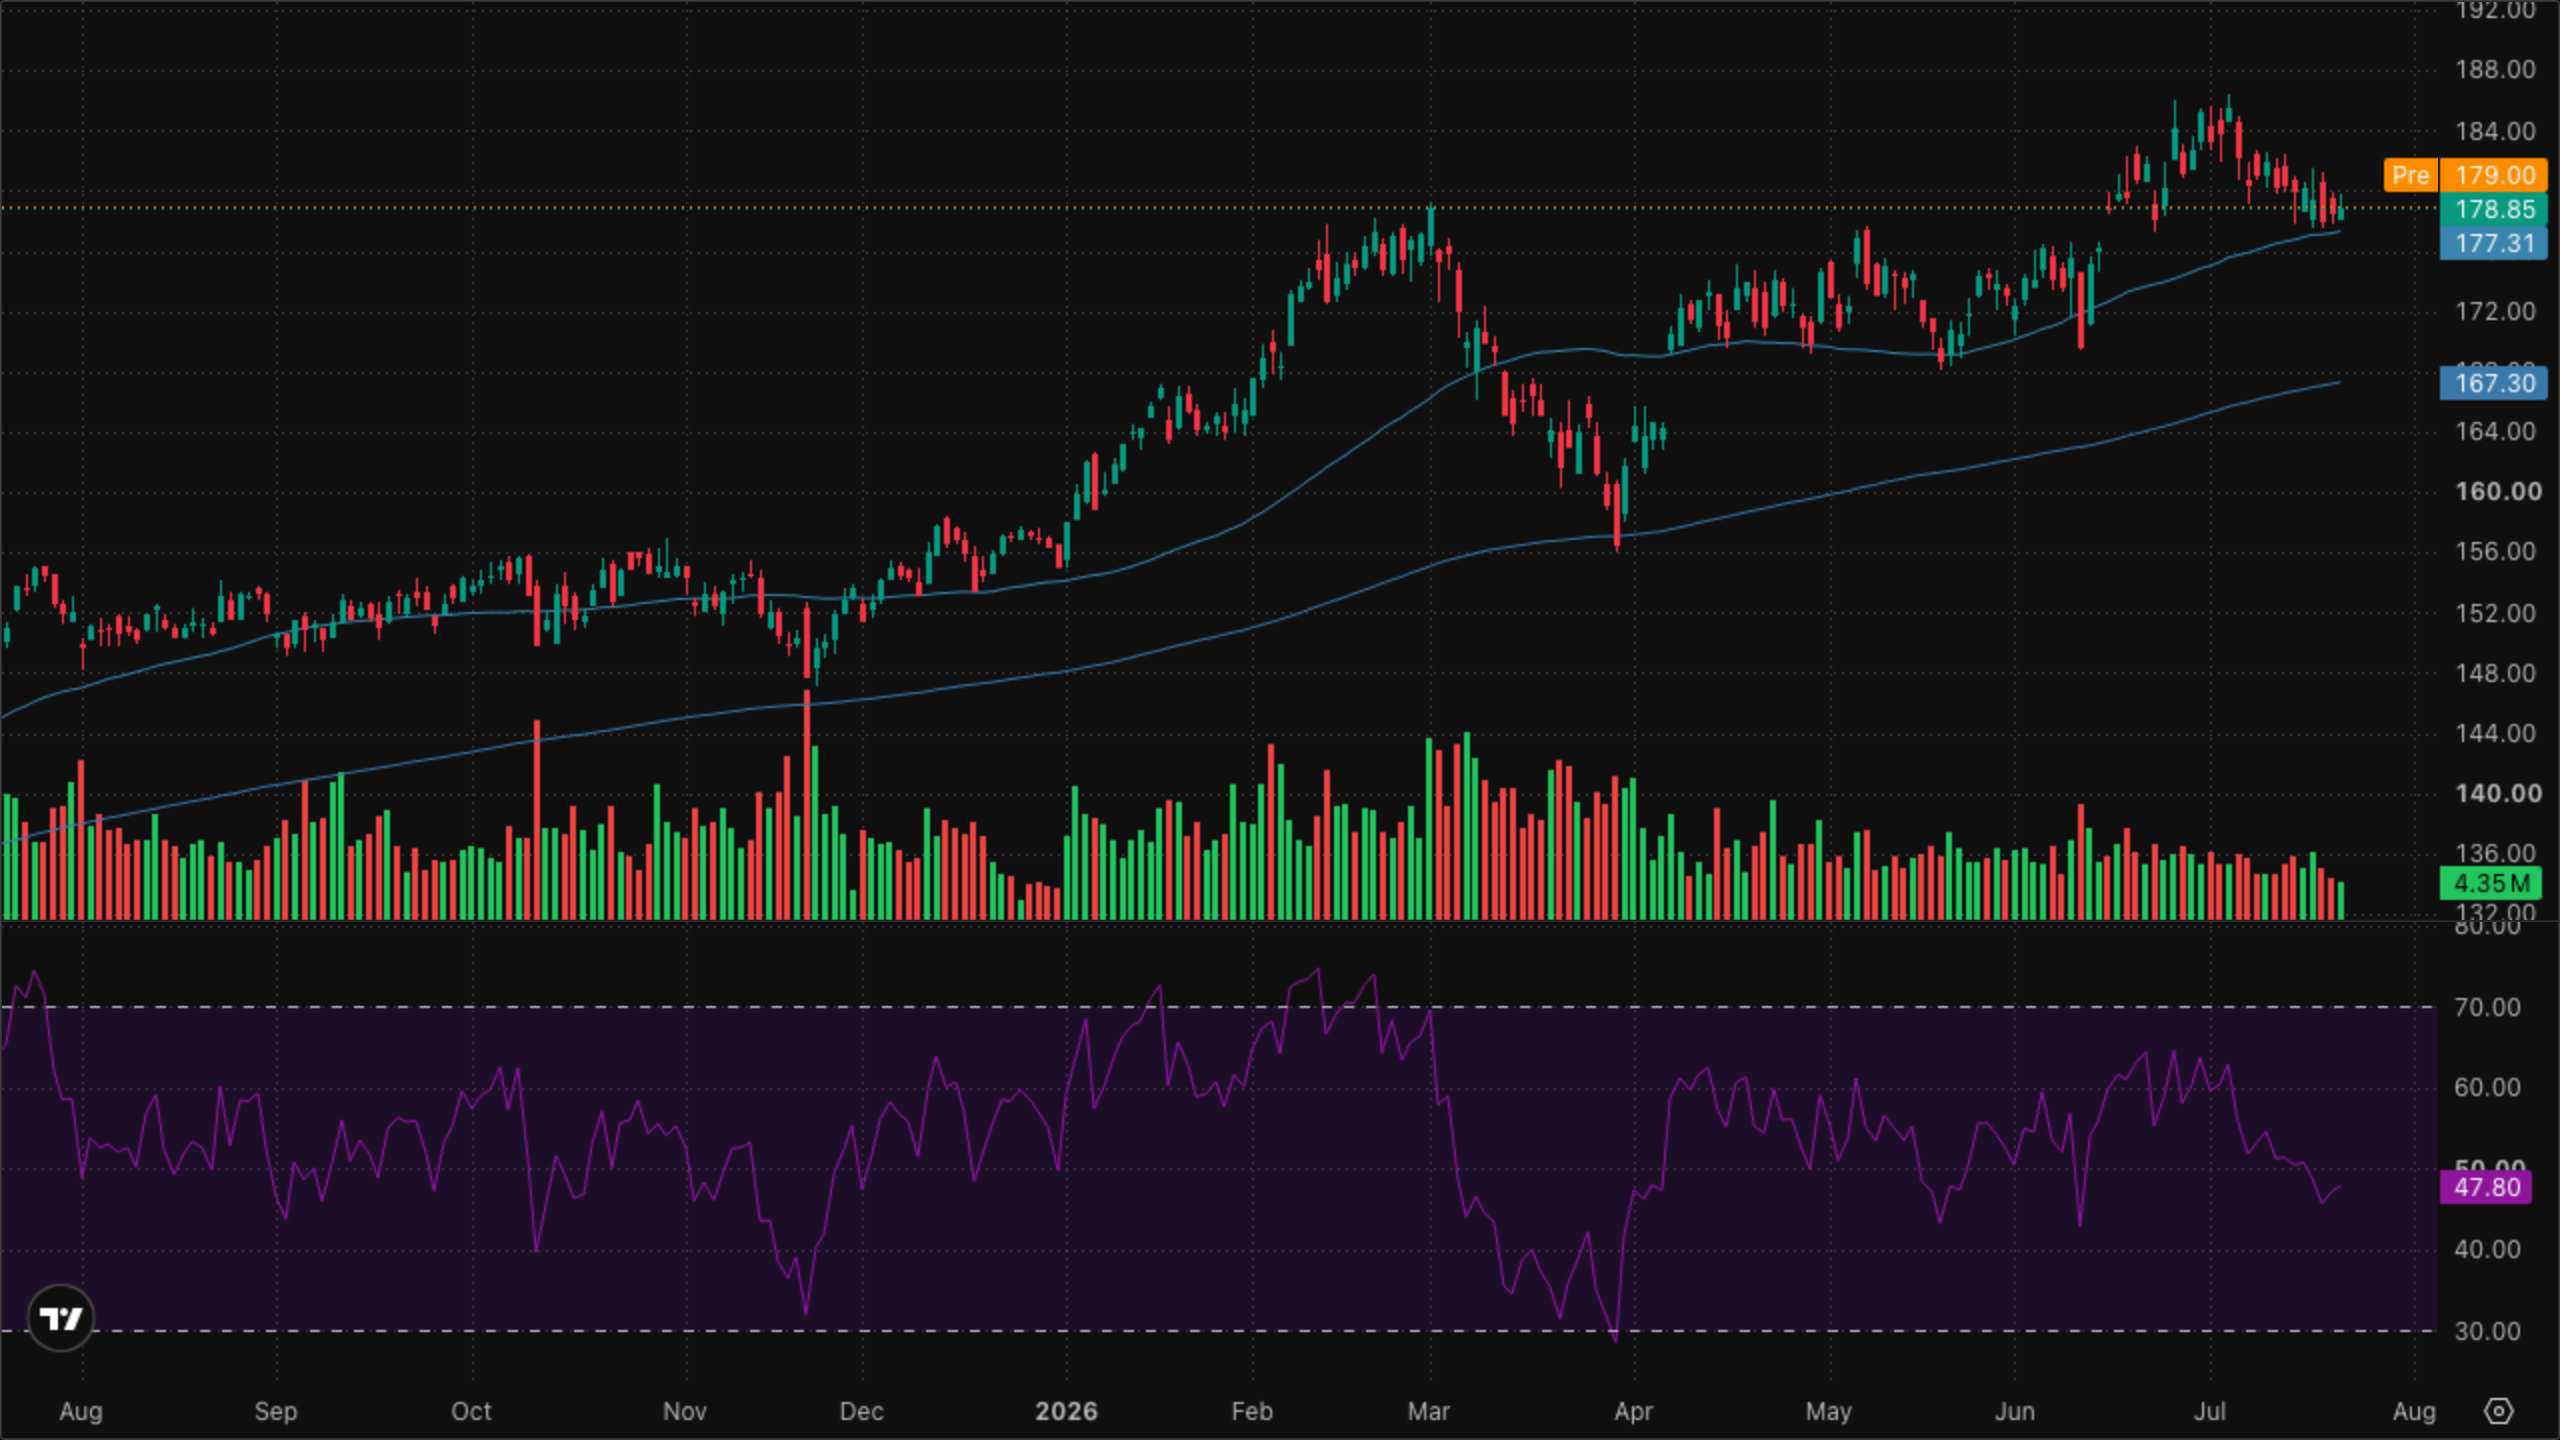Click the 188.00 price axis label

tap(2495, 69)
